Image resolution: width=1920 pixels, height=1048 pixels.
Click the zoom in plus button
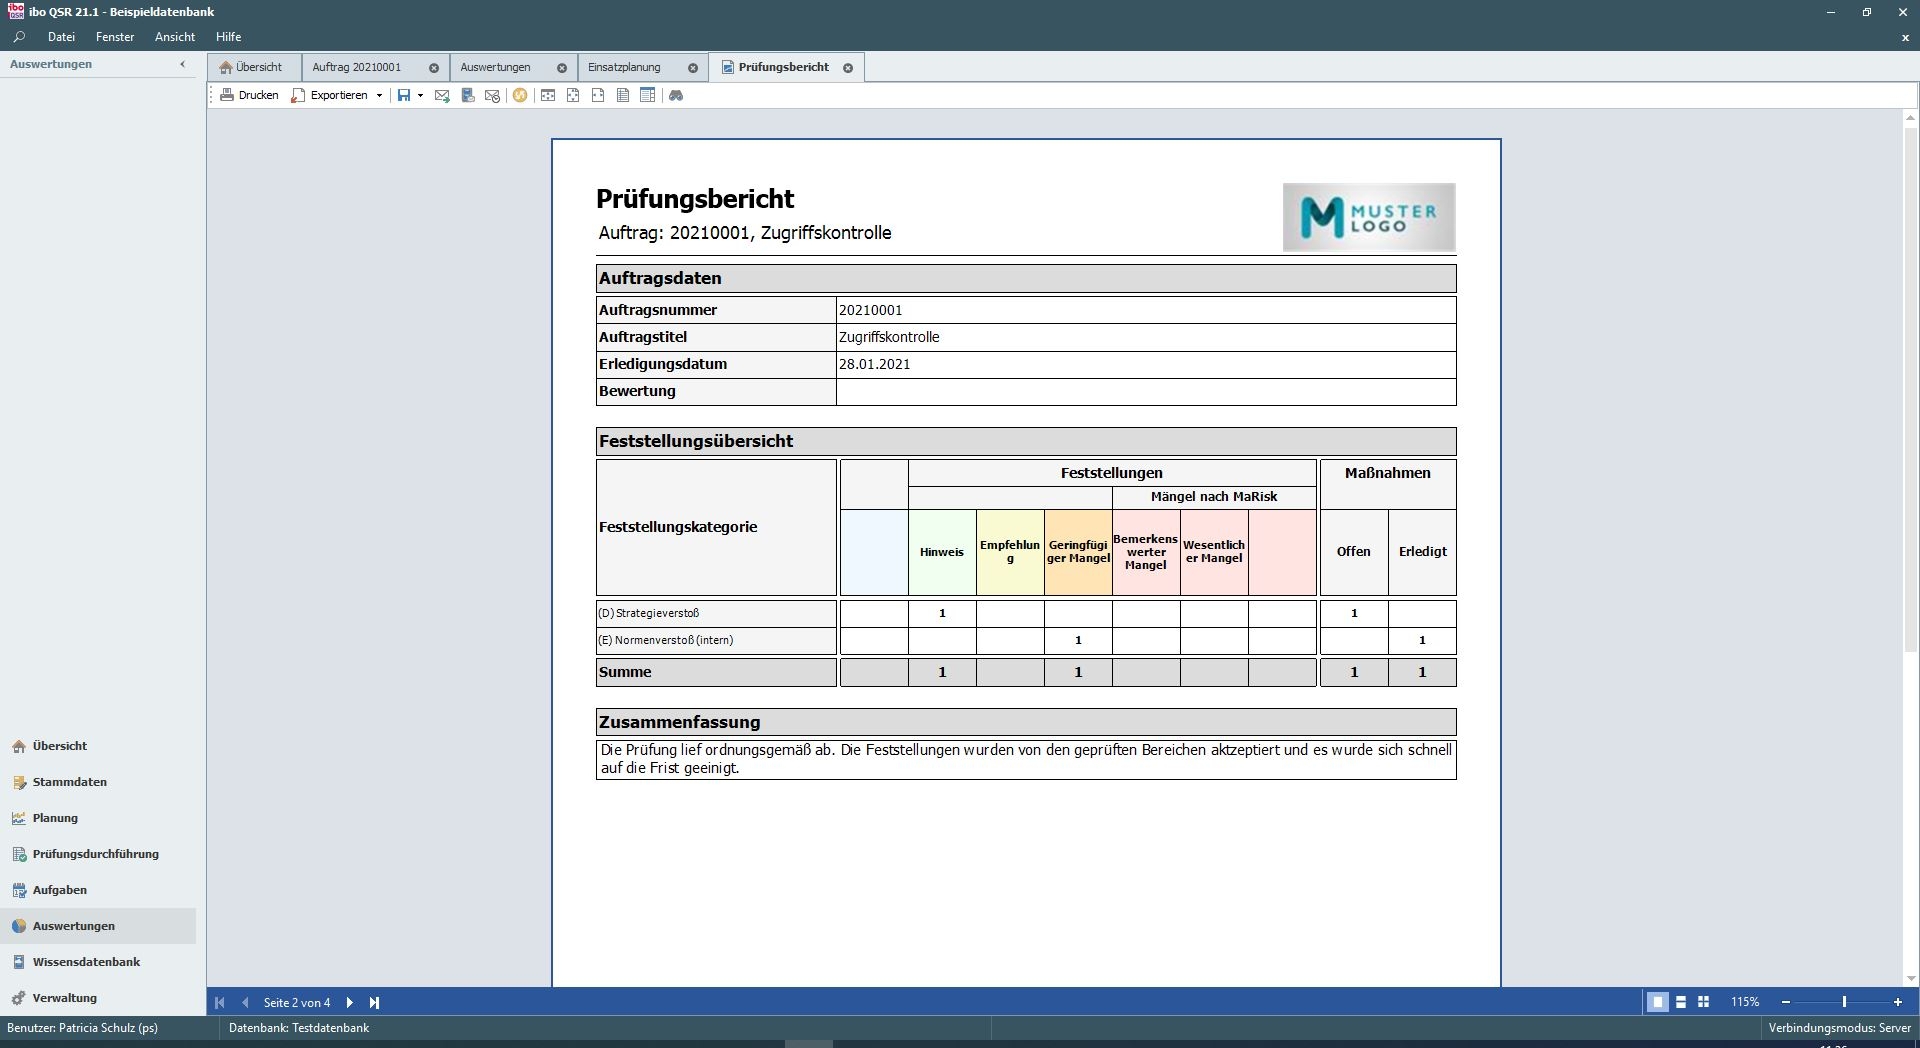(1898, 1002)
